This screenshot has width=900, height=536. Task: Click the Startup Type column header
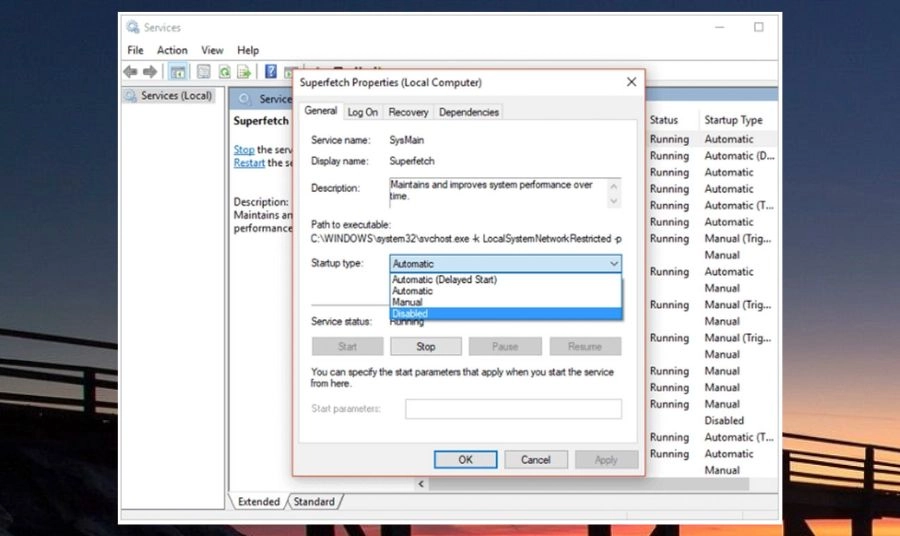tap(734, 120)
